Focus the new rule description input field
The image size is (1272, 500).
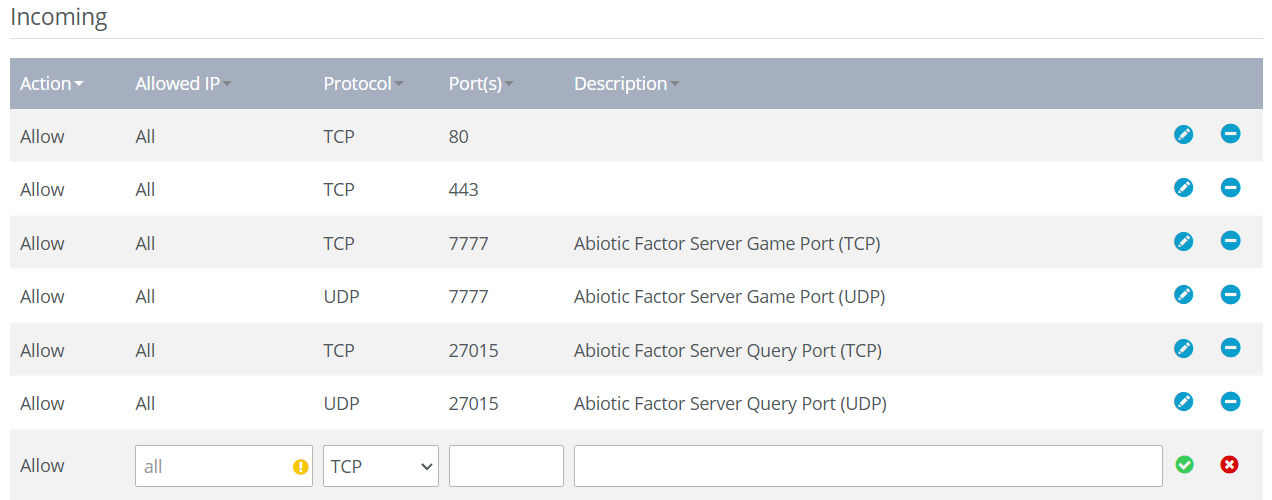[x=868, y=466]
